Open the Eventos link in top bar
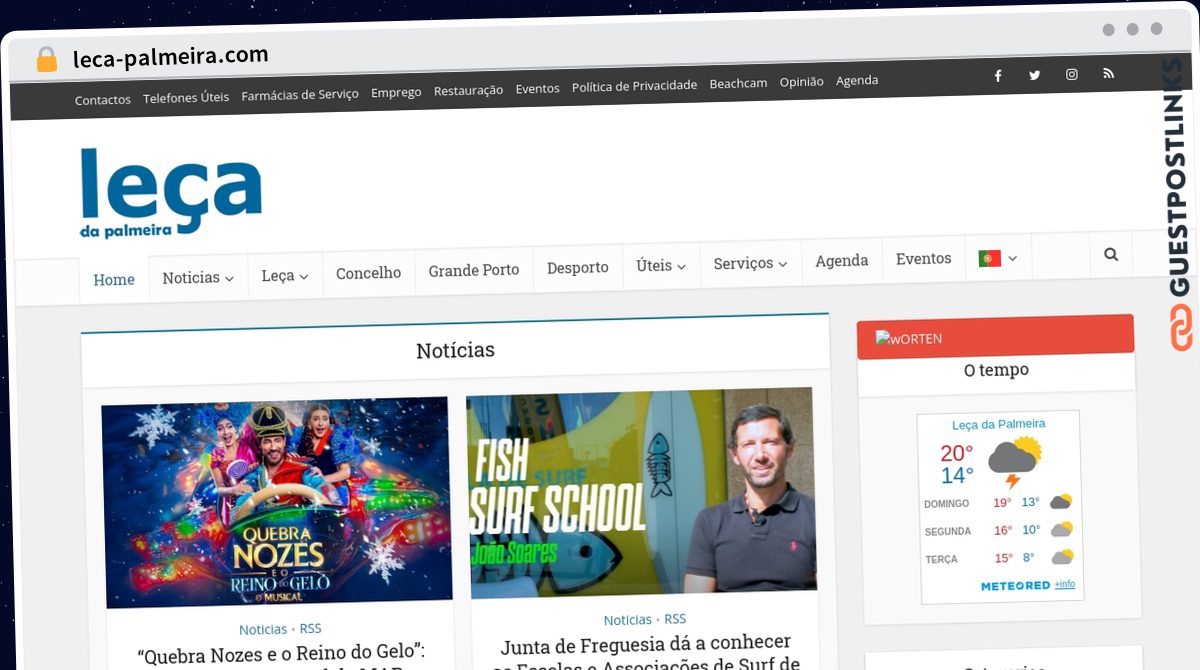This screenshot has height=670, width=1200. [x=538, y=89]
